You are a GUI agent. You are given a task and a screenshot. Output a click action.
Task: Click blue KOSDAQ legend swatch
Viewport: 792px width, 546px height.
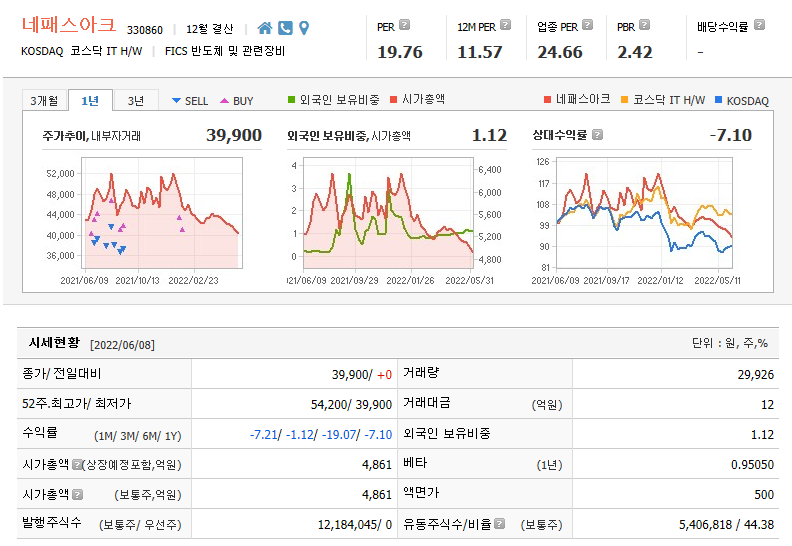tap(718, 100)
